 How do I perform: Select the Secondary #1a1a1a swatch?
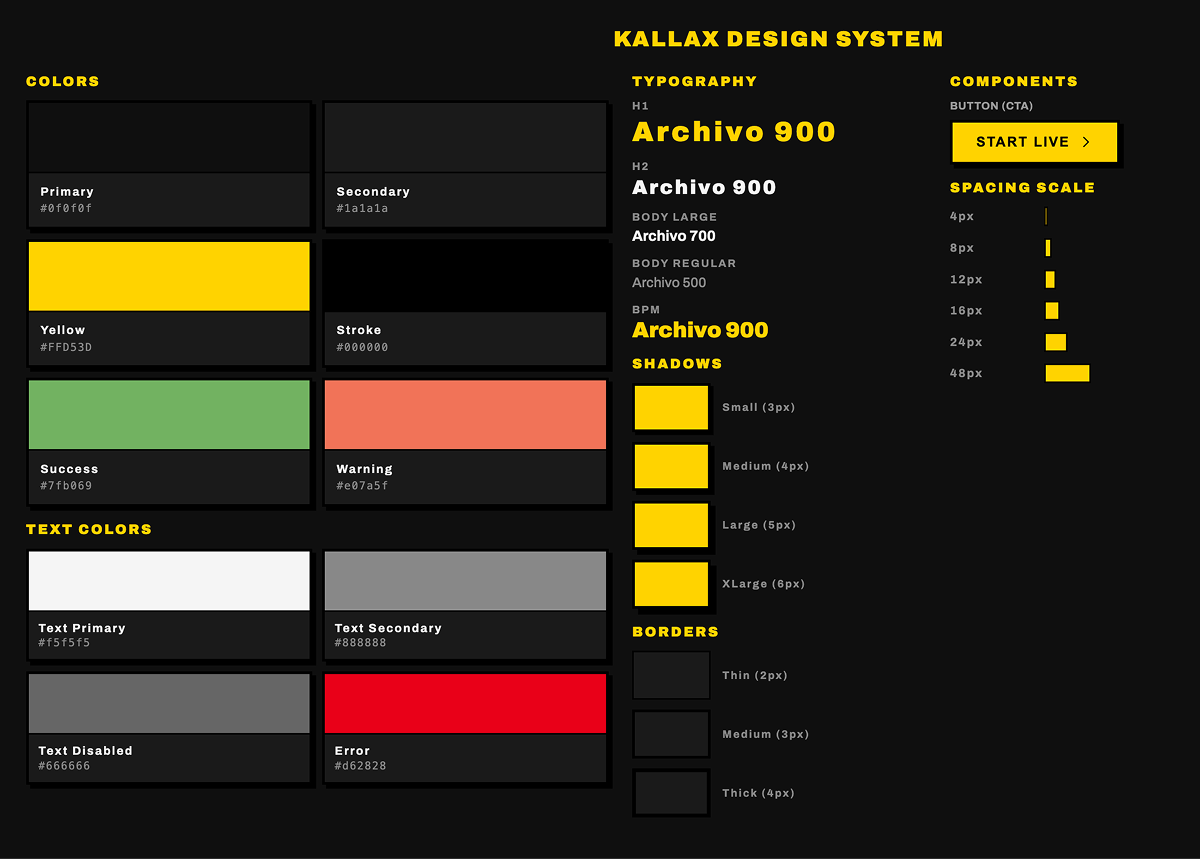coord(464,137)
